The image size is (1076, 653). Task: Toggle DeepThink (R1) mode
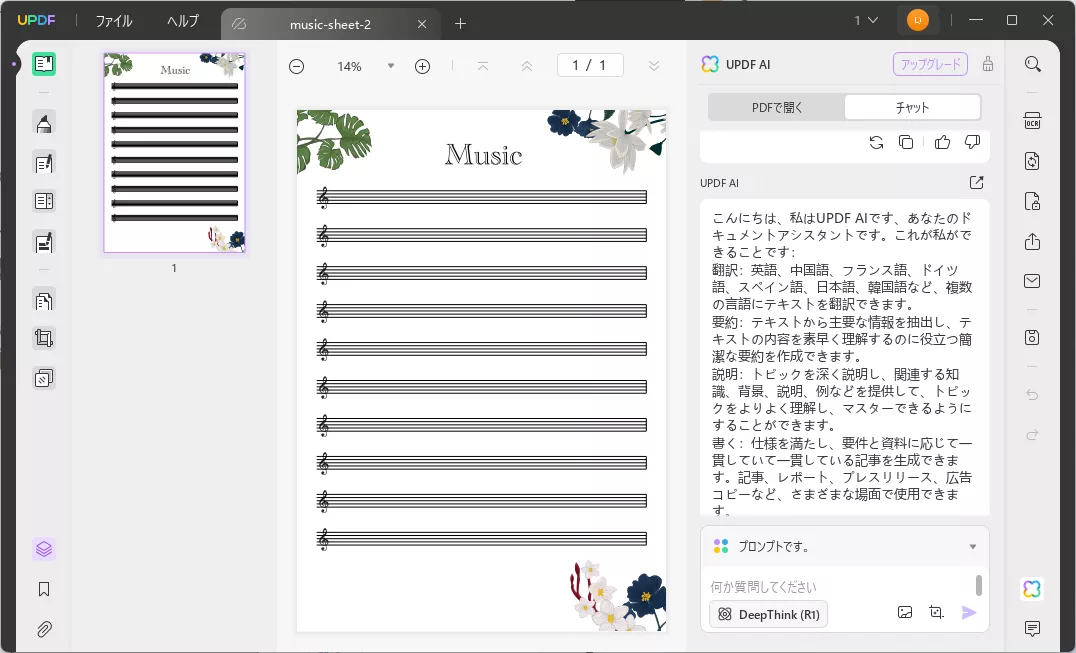coord(769,615)
